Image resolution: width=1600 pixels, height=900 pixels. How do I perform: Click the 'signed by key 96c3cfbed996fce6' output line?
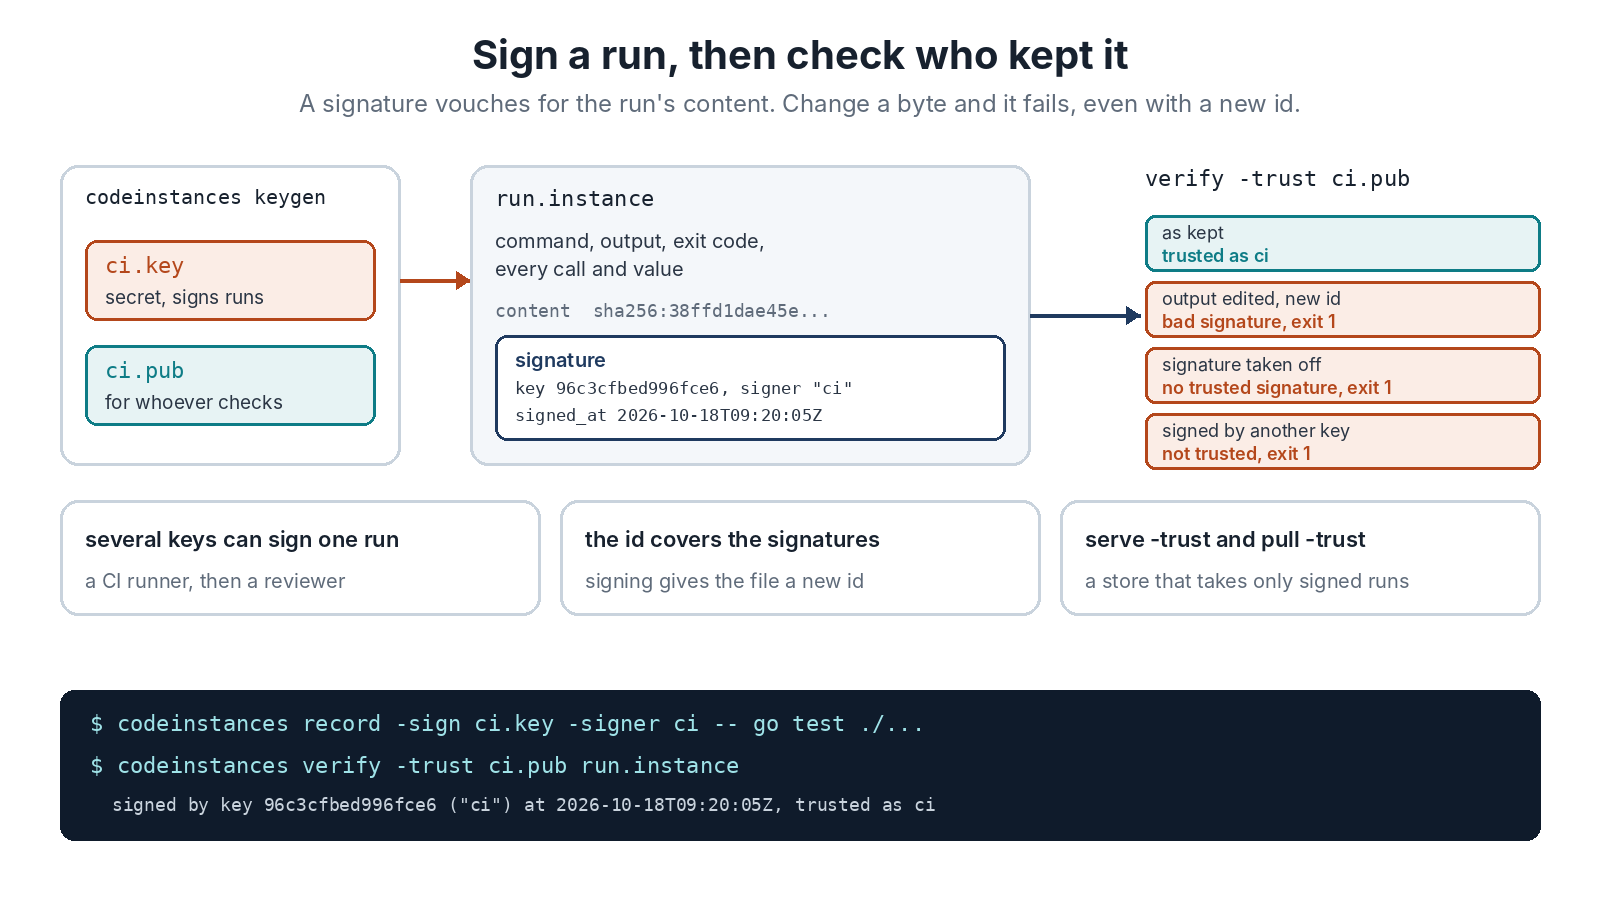pyautogui.click(x=524, y=805)
